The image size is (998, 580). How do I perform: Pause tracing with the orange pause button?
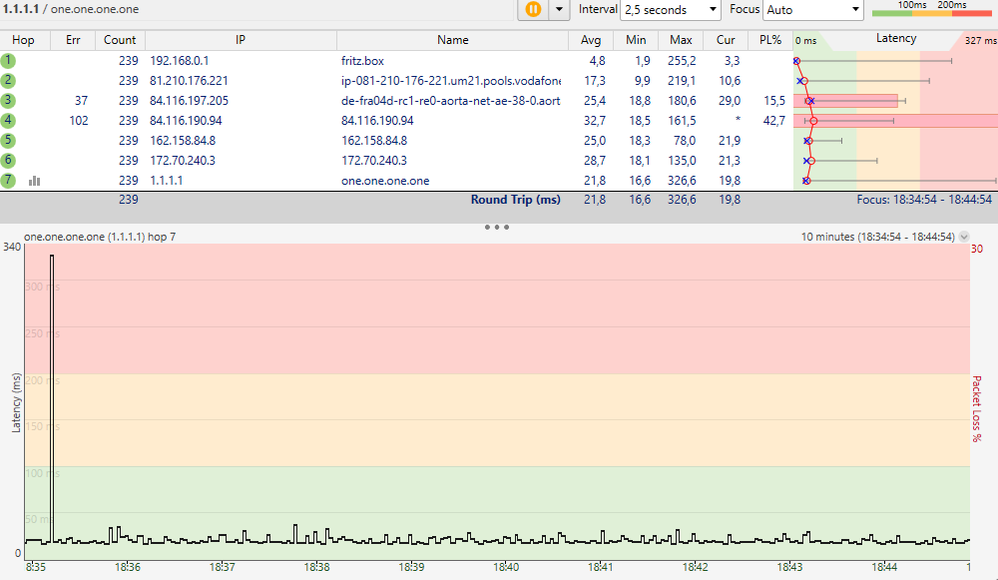(x=533, y=10)
